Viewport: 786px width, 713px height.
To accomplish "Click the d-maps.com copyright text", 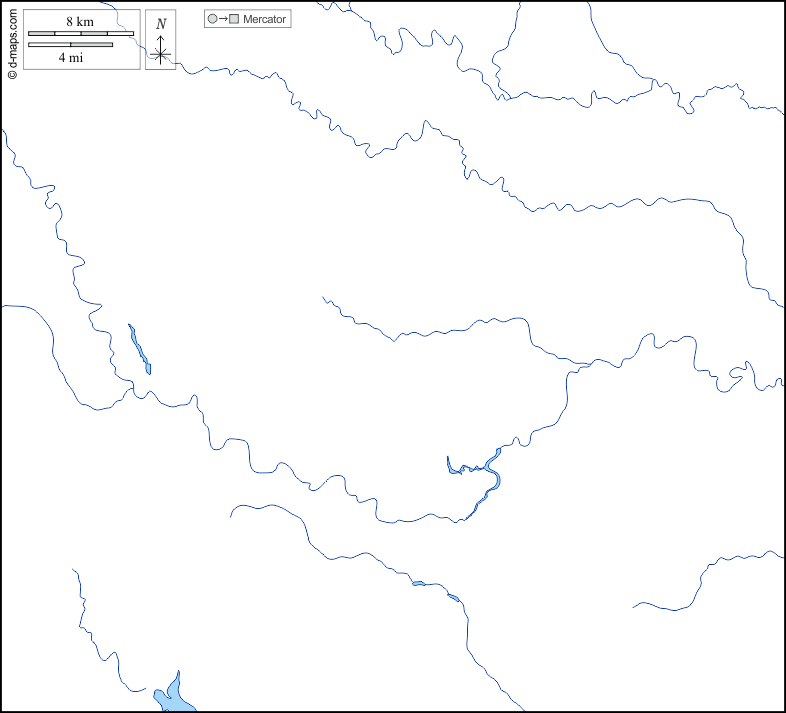I will pyautogui.click(x=12, y=41).
